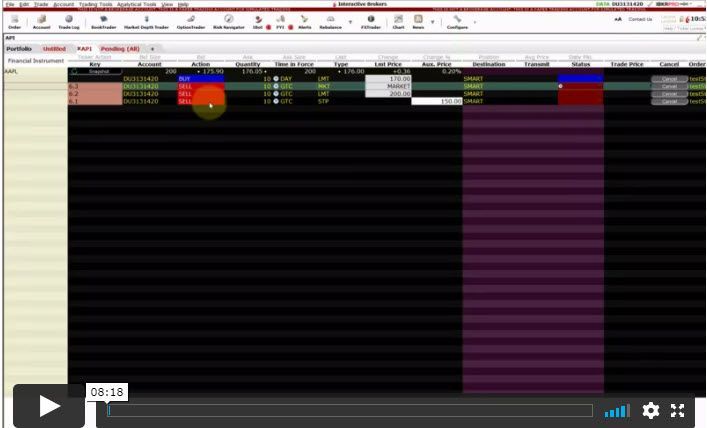Open the Help menu
Viewport: 707px width, 428px height.
(x=183, y=4)
